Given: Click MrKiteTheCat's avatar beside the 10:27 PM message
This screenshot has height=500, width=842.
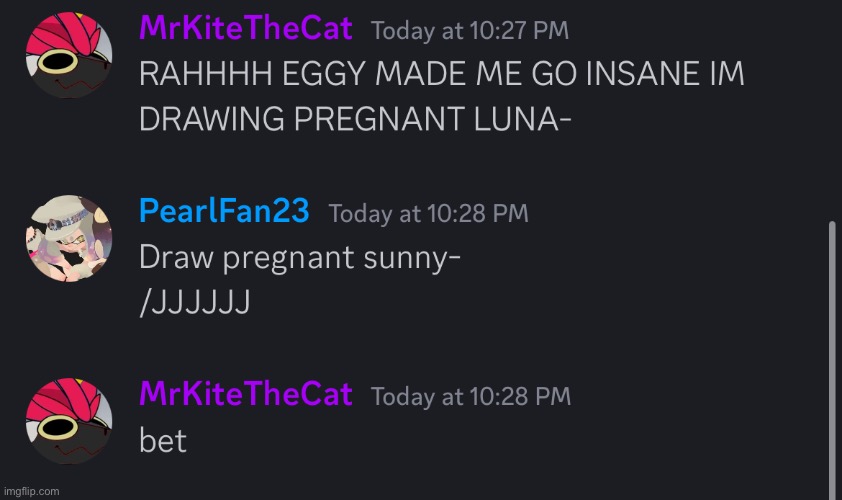Looking at the screenshot, I should click(69, 55).
